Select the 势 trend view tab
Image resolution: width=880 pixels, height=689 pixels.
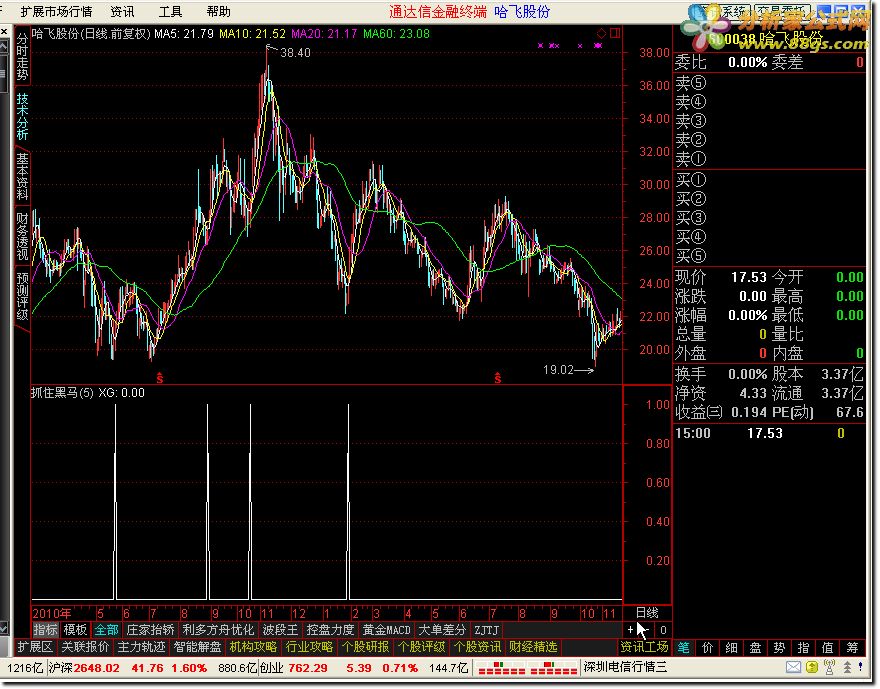pos(780,647)
